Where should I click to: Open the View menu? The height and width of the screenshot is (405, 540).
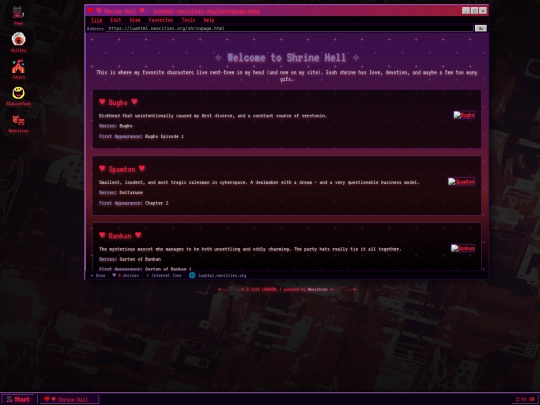135,20
